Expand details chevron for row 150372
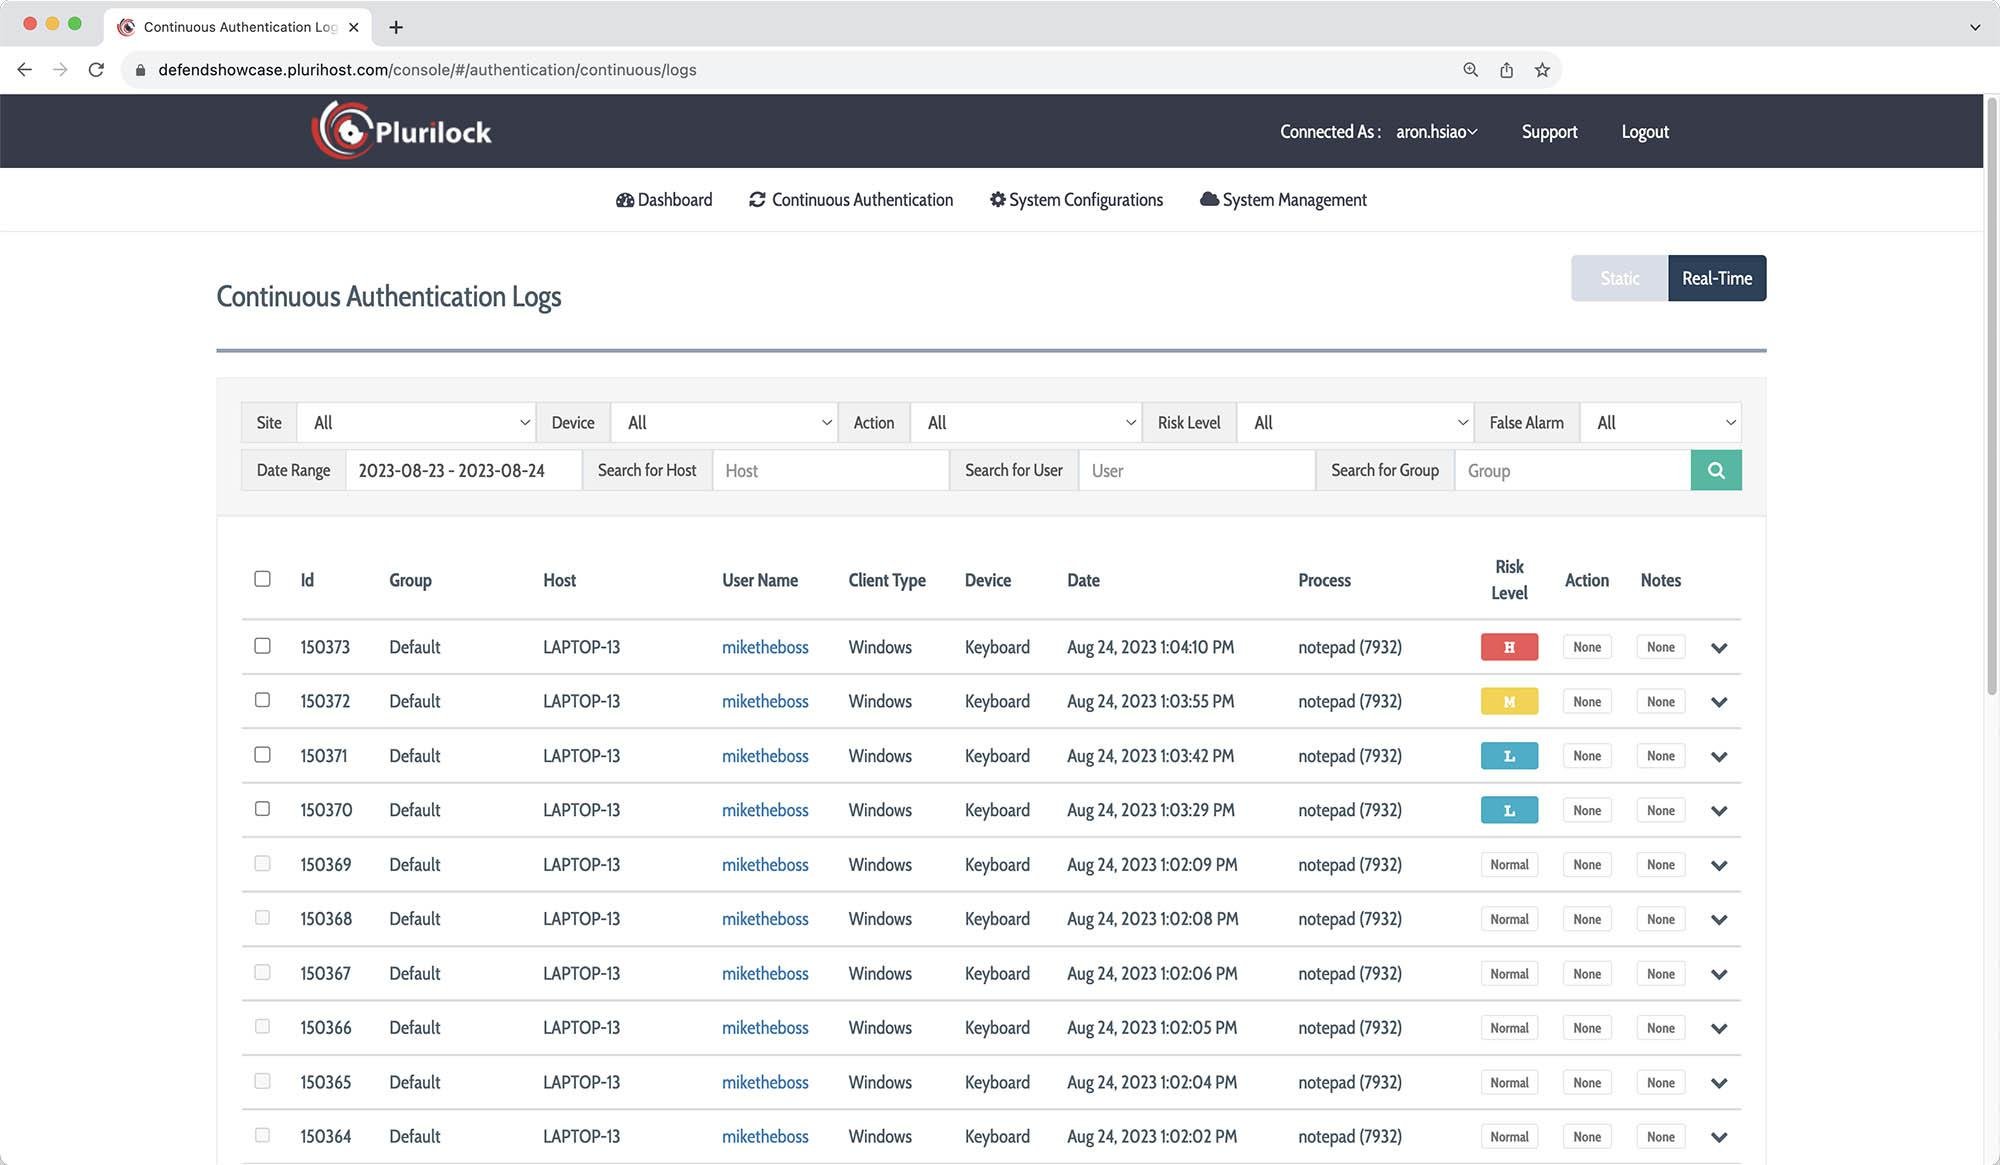 coord(1718,702)
